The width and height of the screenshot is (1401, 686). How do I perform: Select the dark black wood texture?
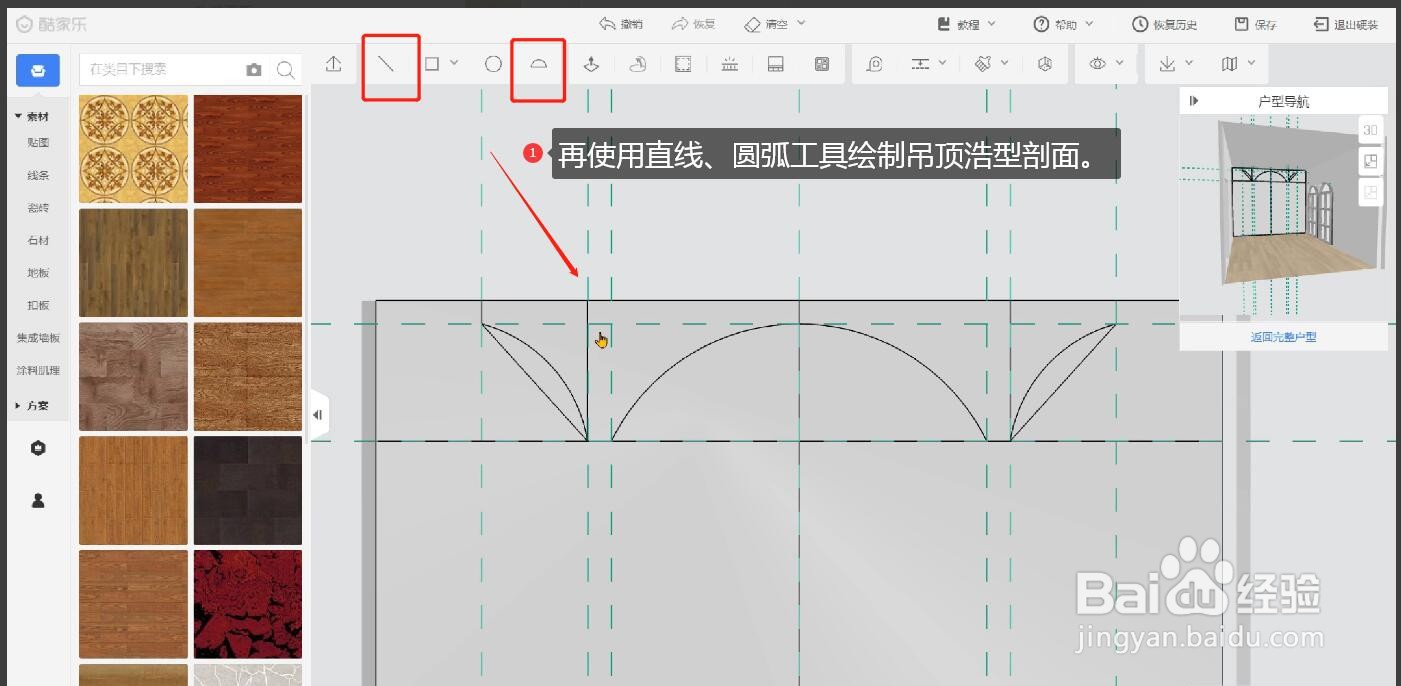pyautogui.click(x=248, y=490)
